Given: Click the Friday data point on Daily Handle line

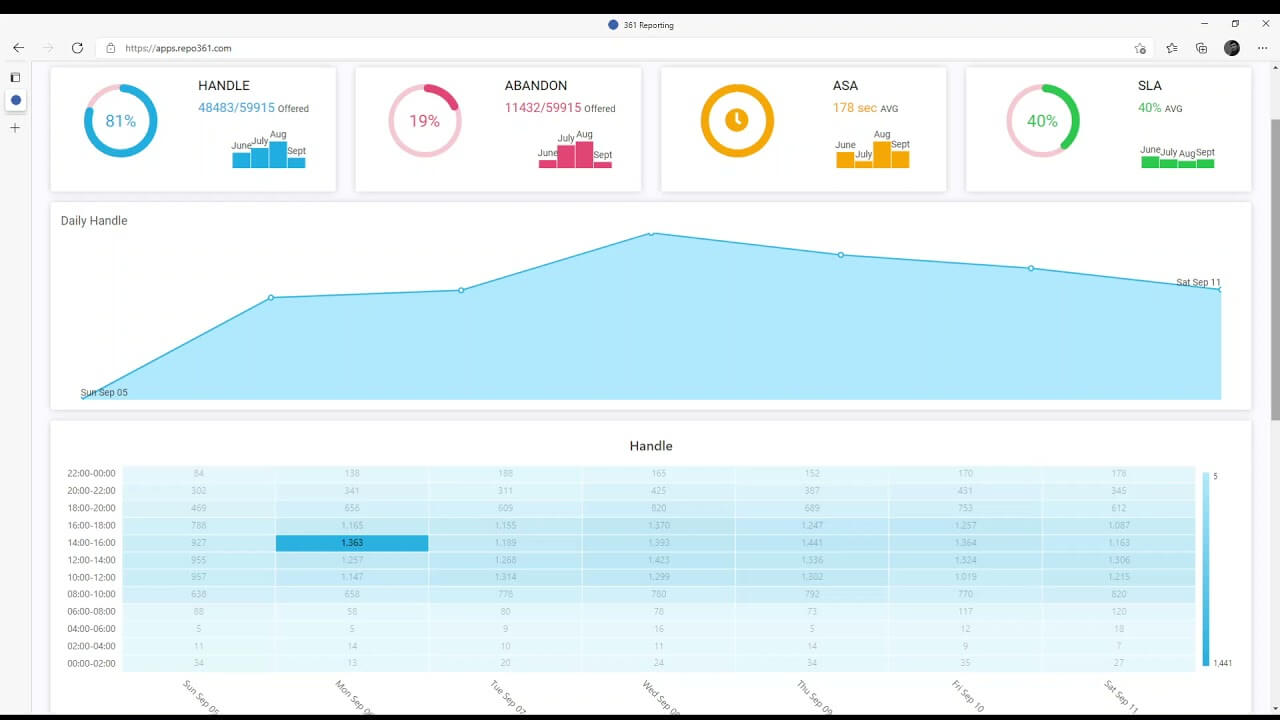Looking at the screenshot, I should point(1031,268).
